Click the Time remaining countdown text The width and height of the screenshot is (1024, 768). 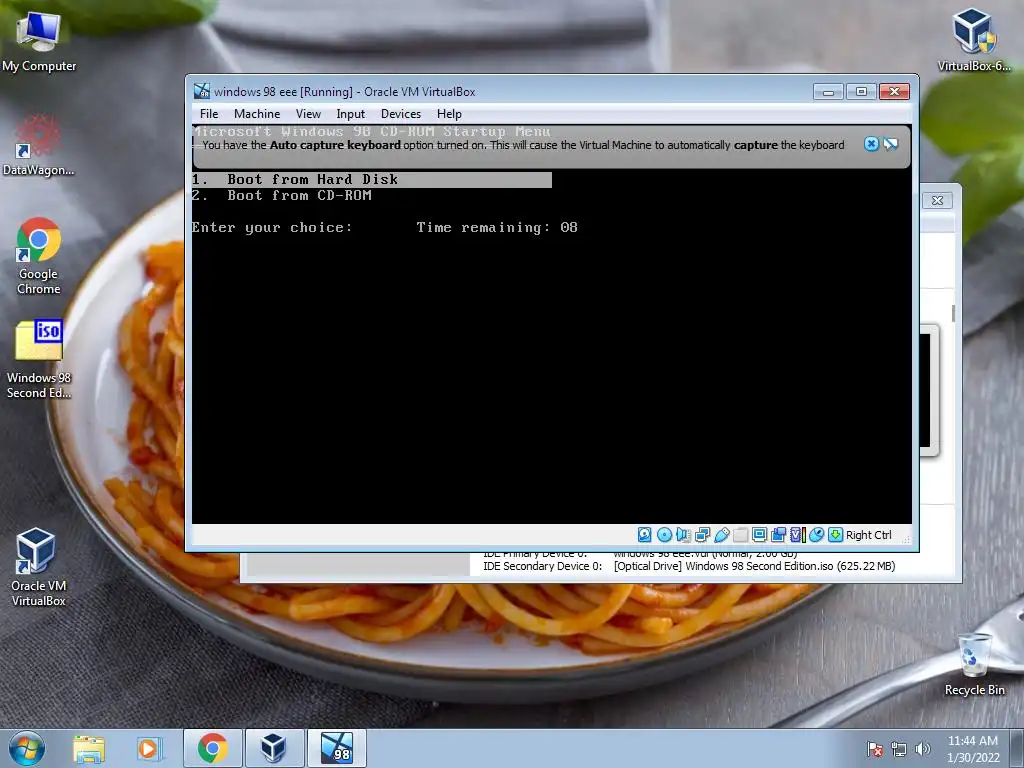click(x=497, y=227)
